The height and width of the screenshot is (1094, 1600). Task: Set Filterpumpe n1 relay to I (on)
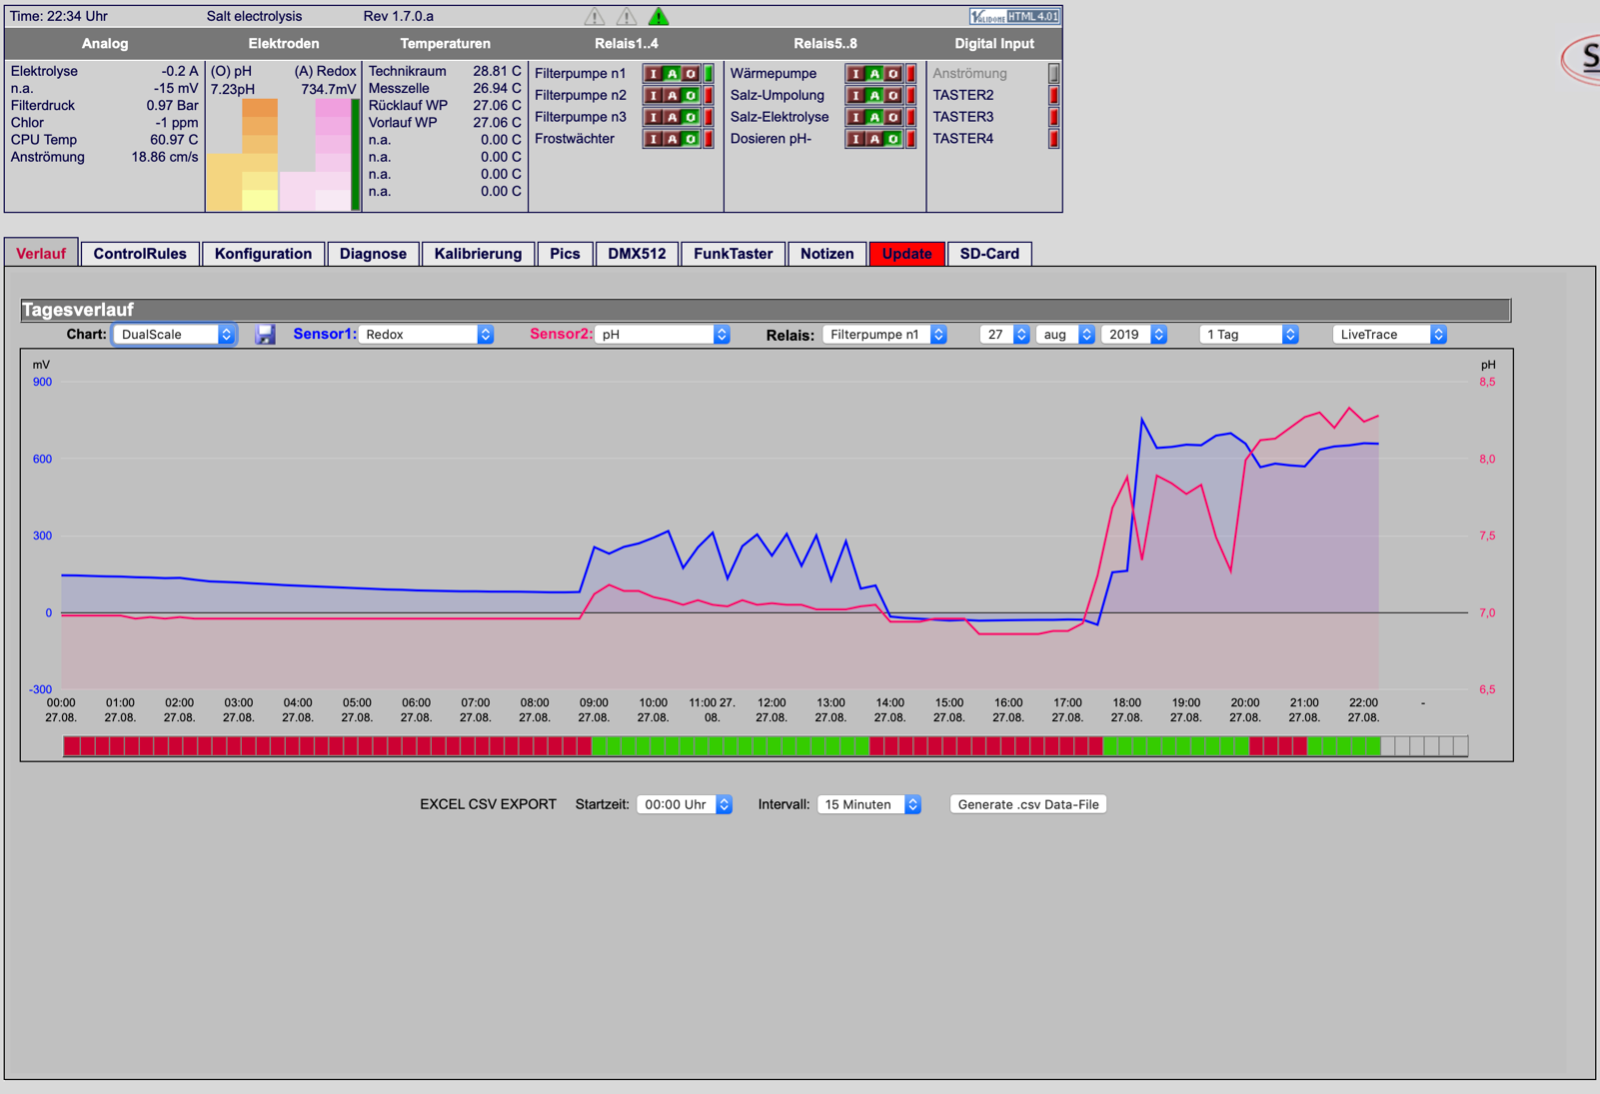click(653, 74)
